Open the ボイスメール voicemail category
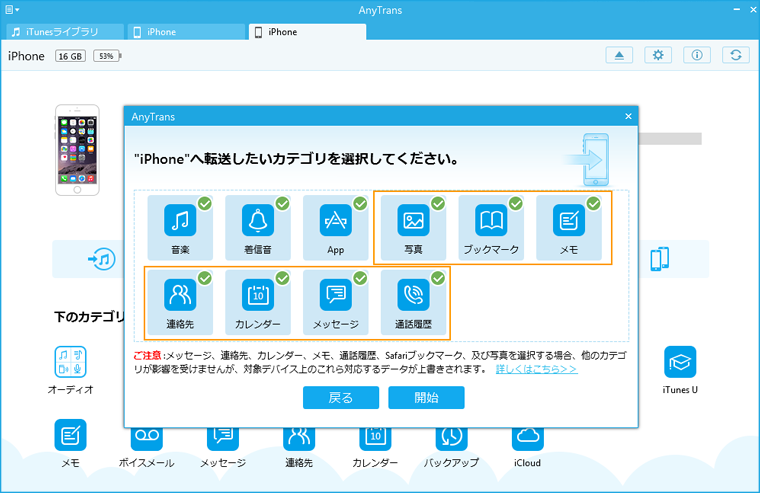 (x=146, y=446)
